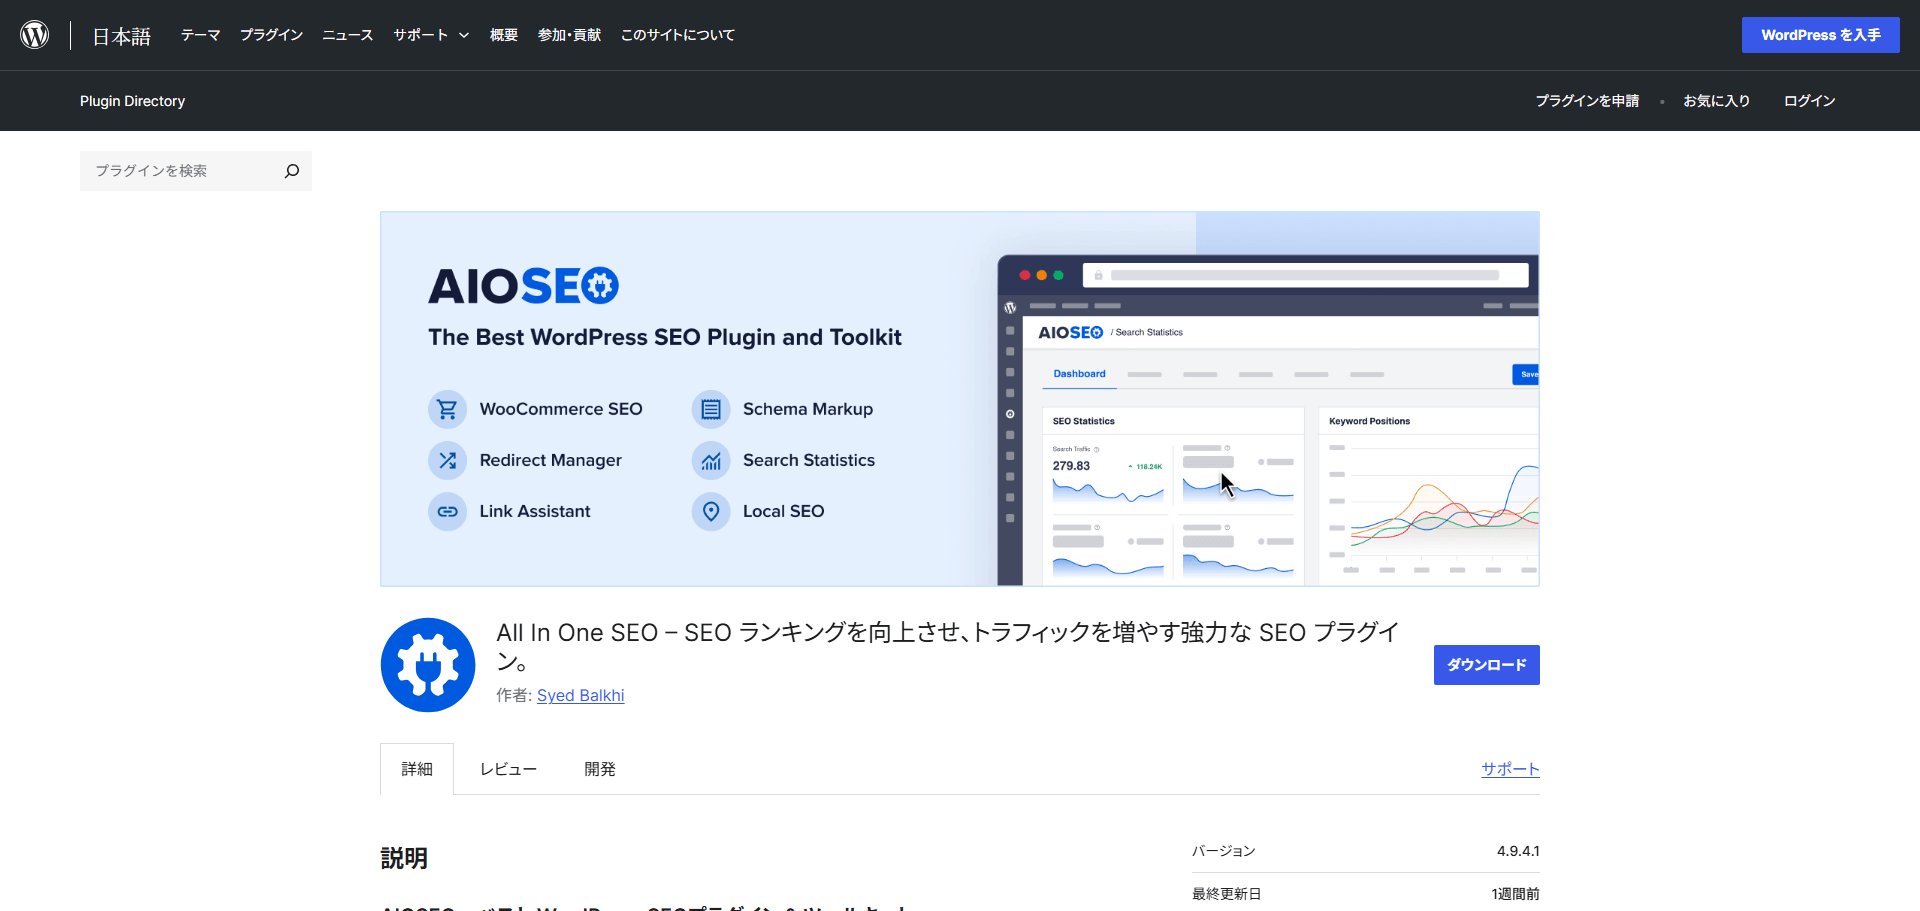Open the テーマ menu item
The width and height of the screenshot is (1920, 911).
point(200,35)
